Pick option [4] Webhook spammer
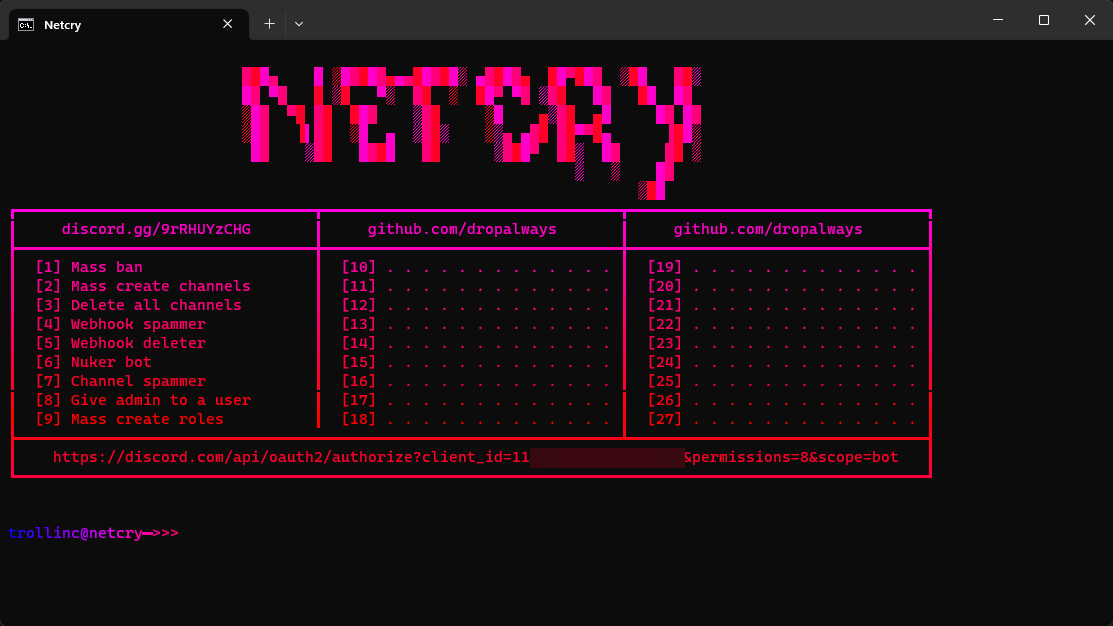 (x=123, y=324)
